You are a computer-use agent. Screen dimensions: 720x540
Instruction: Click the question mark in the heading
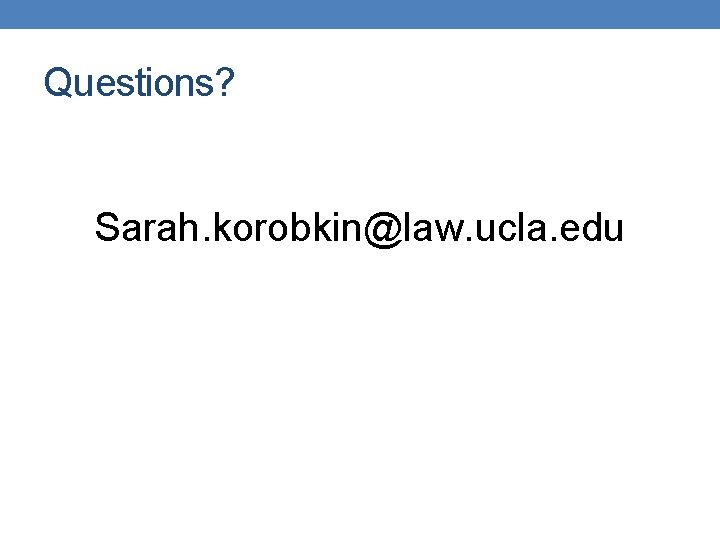(225, 83)
